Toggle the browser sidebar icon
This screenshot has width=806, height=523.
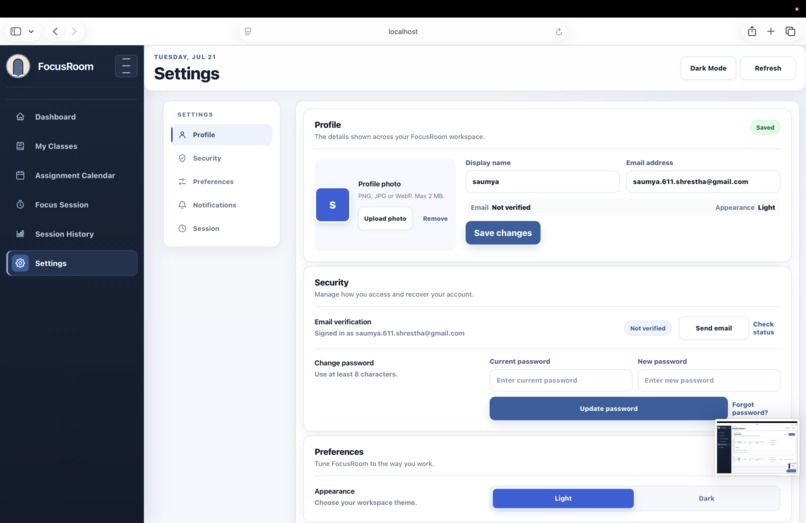16,31
